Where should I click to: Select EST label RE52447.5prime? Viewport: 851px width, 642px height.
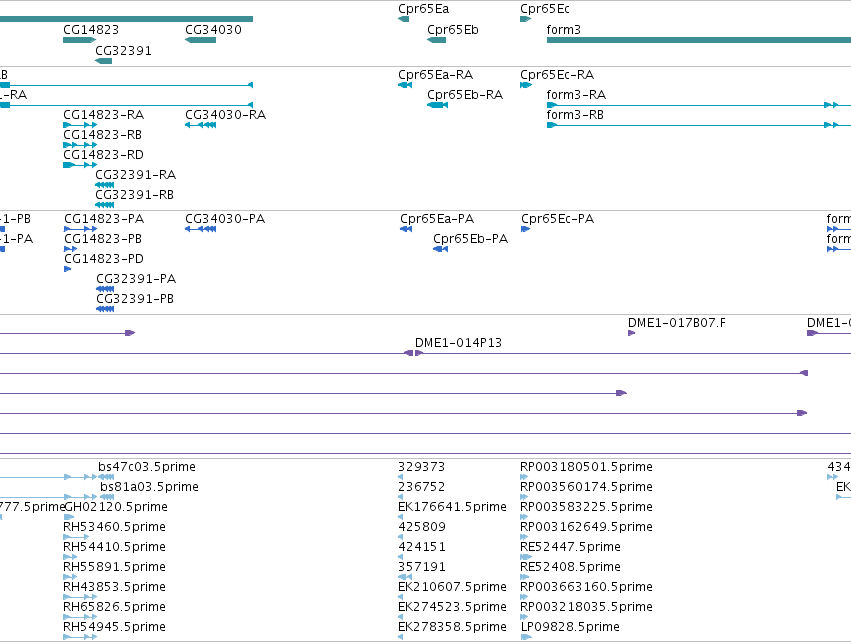click(570, 548)
